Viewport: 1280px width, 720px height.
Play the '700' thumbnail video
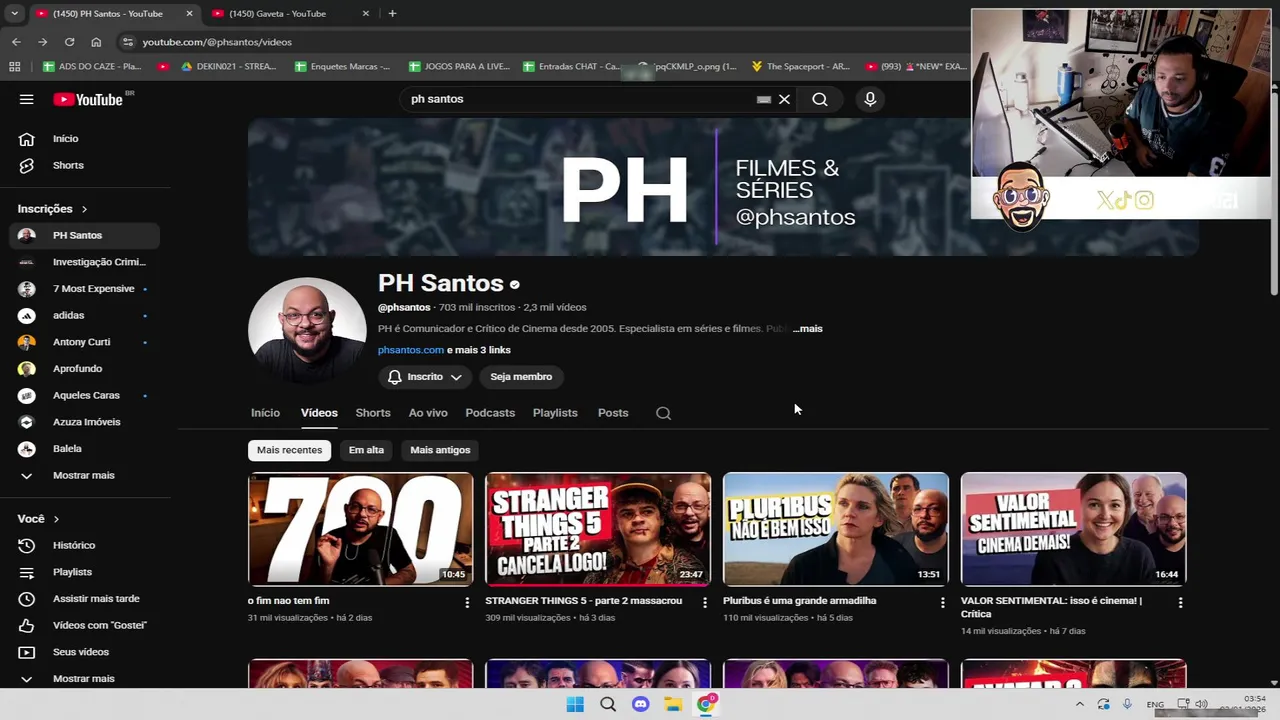coord(360,529)
